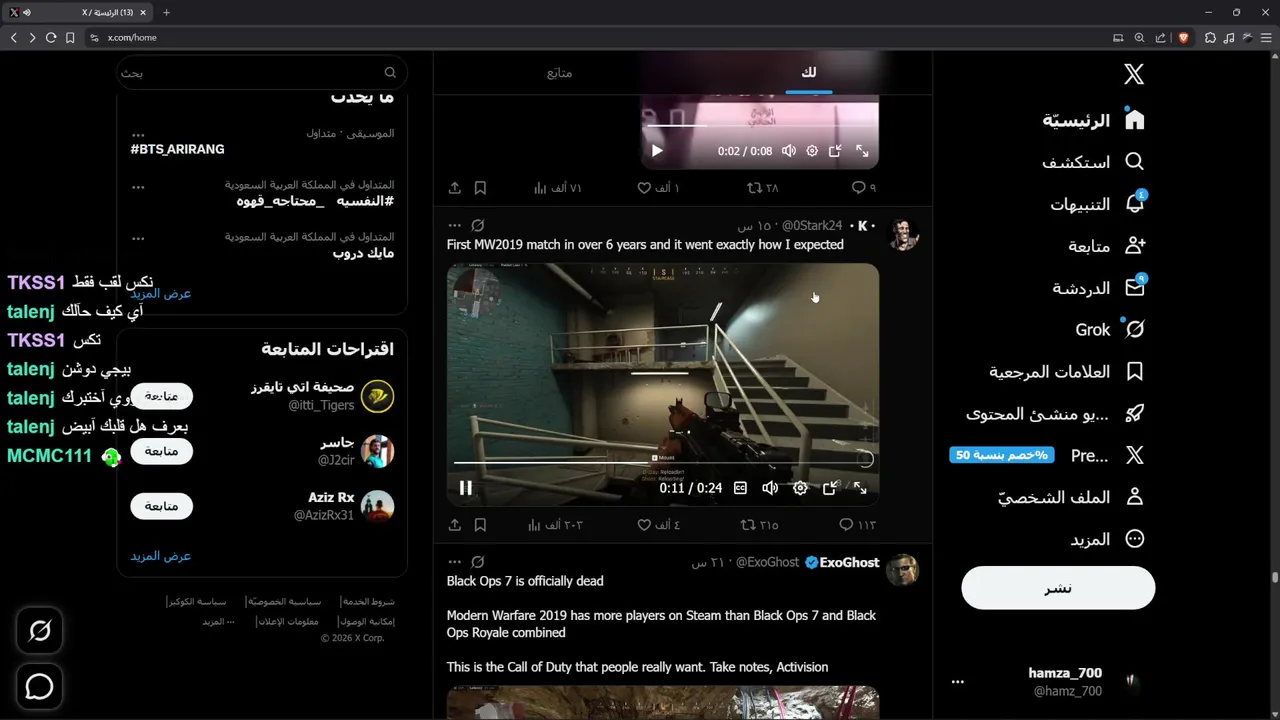Follow Aziz Rx account
The image size is (1280, 720).
click(x=161, y=506)
